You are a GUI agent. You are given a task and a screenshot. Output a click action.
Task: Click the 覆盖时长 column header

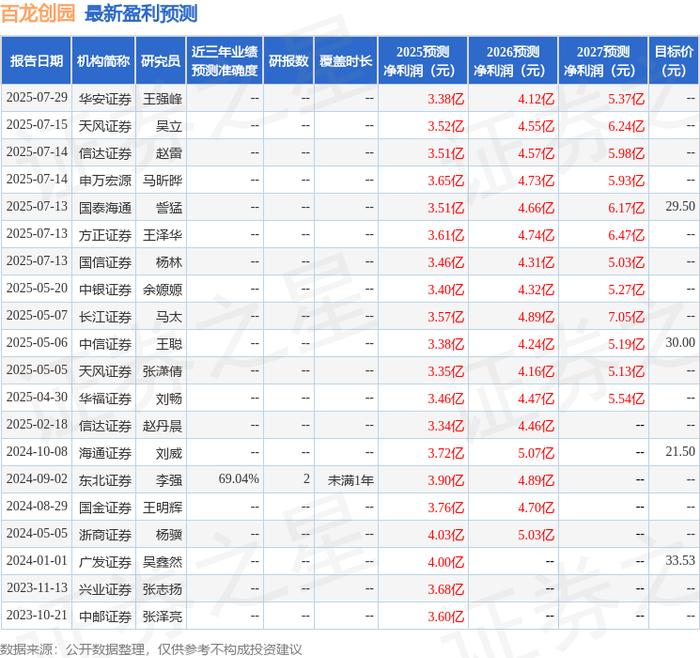tap(346, 61)
